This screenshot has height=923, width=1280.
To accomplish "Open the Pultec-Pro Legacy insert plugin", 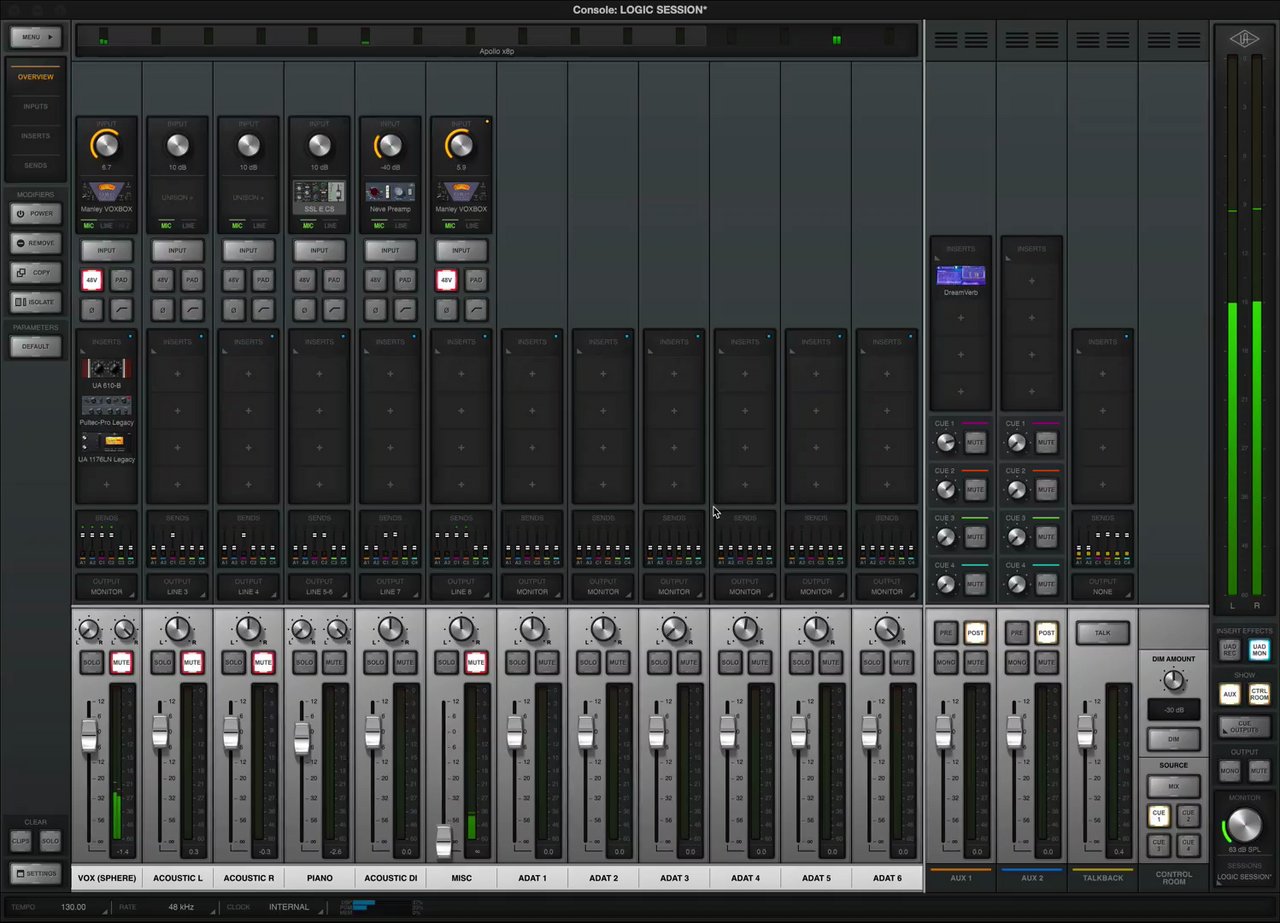I will [106, 405].
